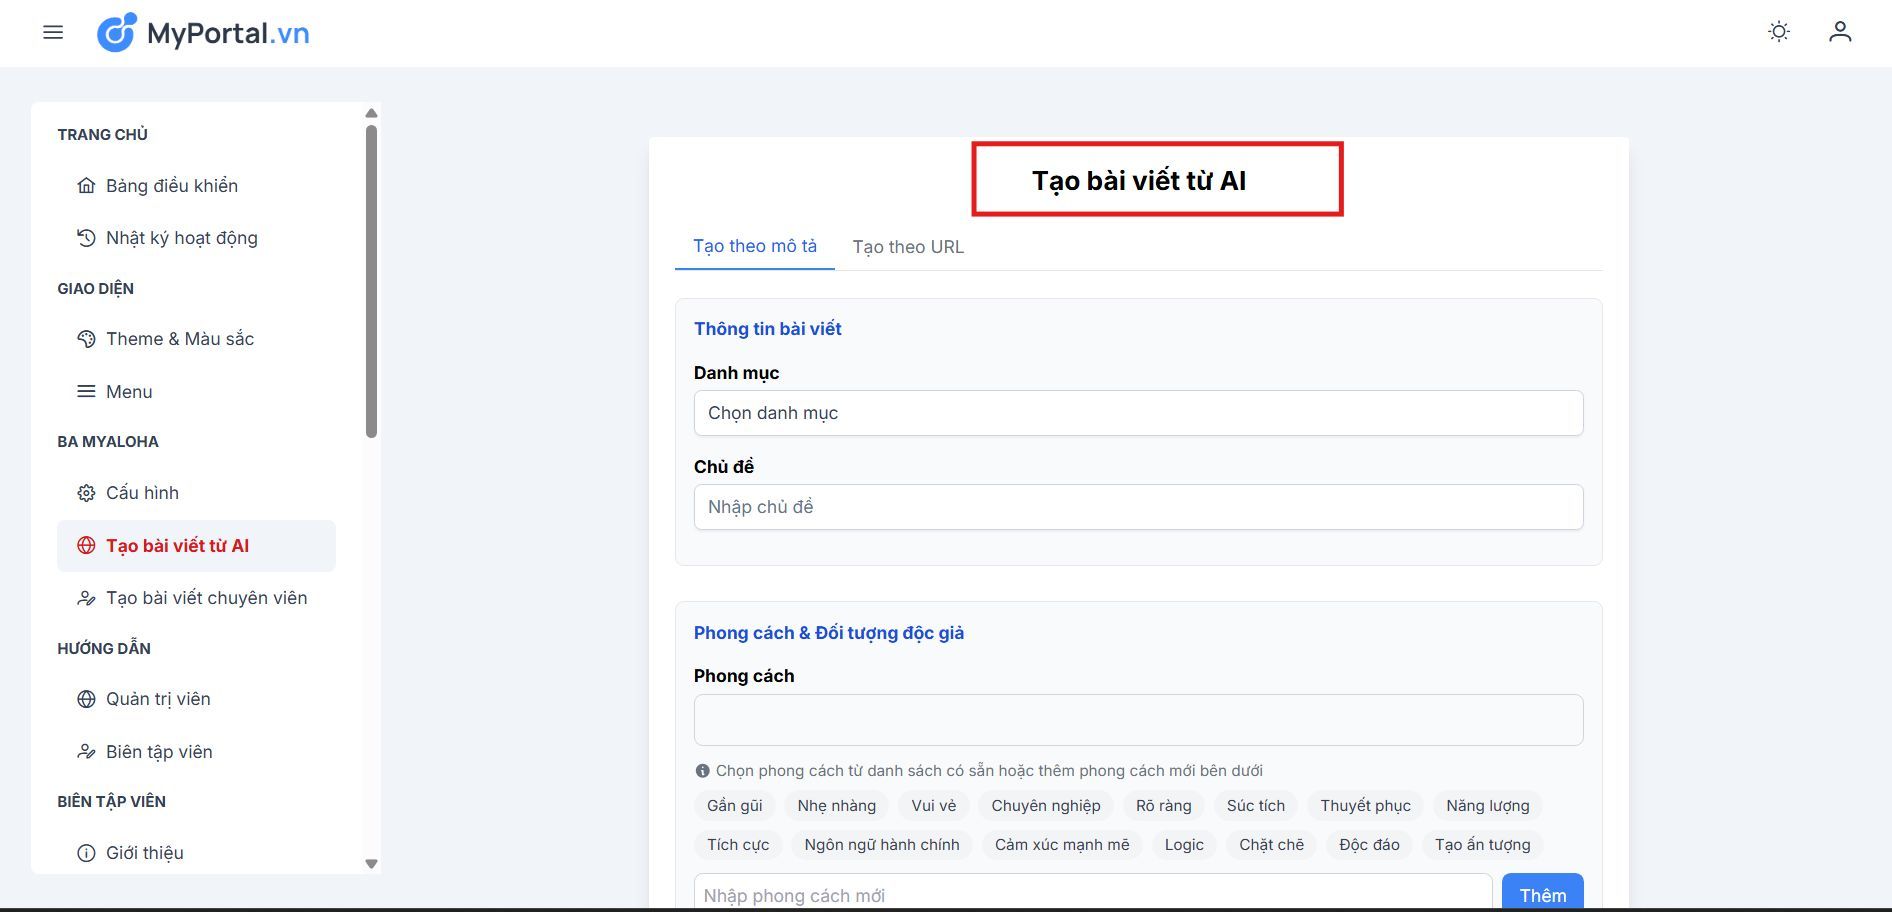Click the palette icon for Theme & Màu sắc
This screenshot has width=1892, height=912.
click(87, 339)
